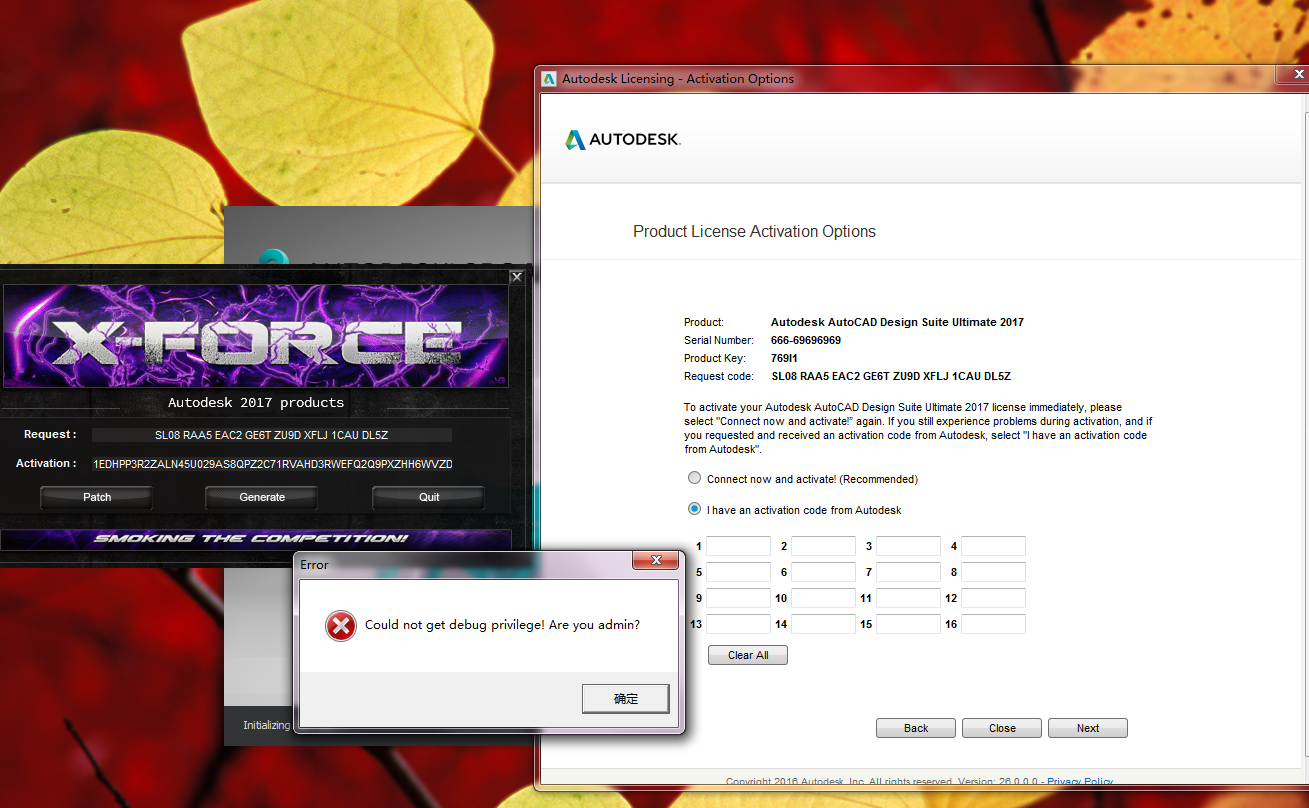Click the Autodesk logo in licensing header
1309x808 pixels.
[623, 140]
